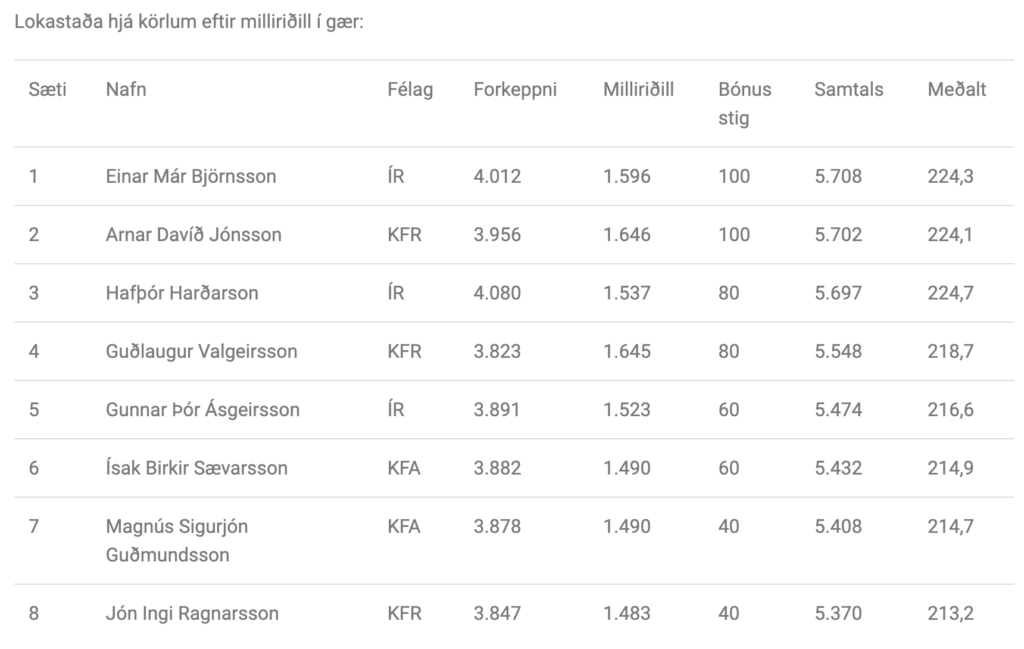1024x649 pixels.
Task: Click Magnús Sigurjón Guðmundsson's name
Action: pos(177,541)
